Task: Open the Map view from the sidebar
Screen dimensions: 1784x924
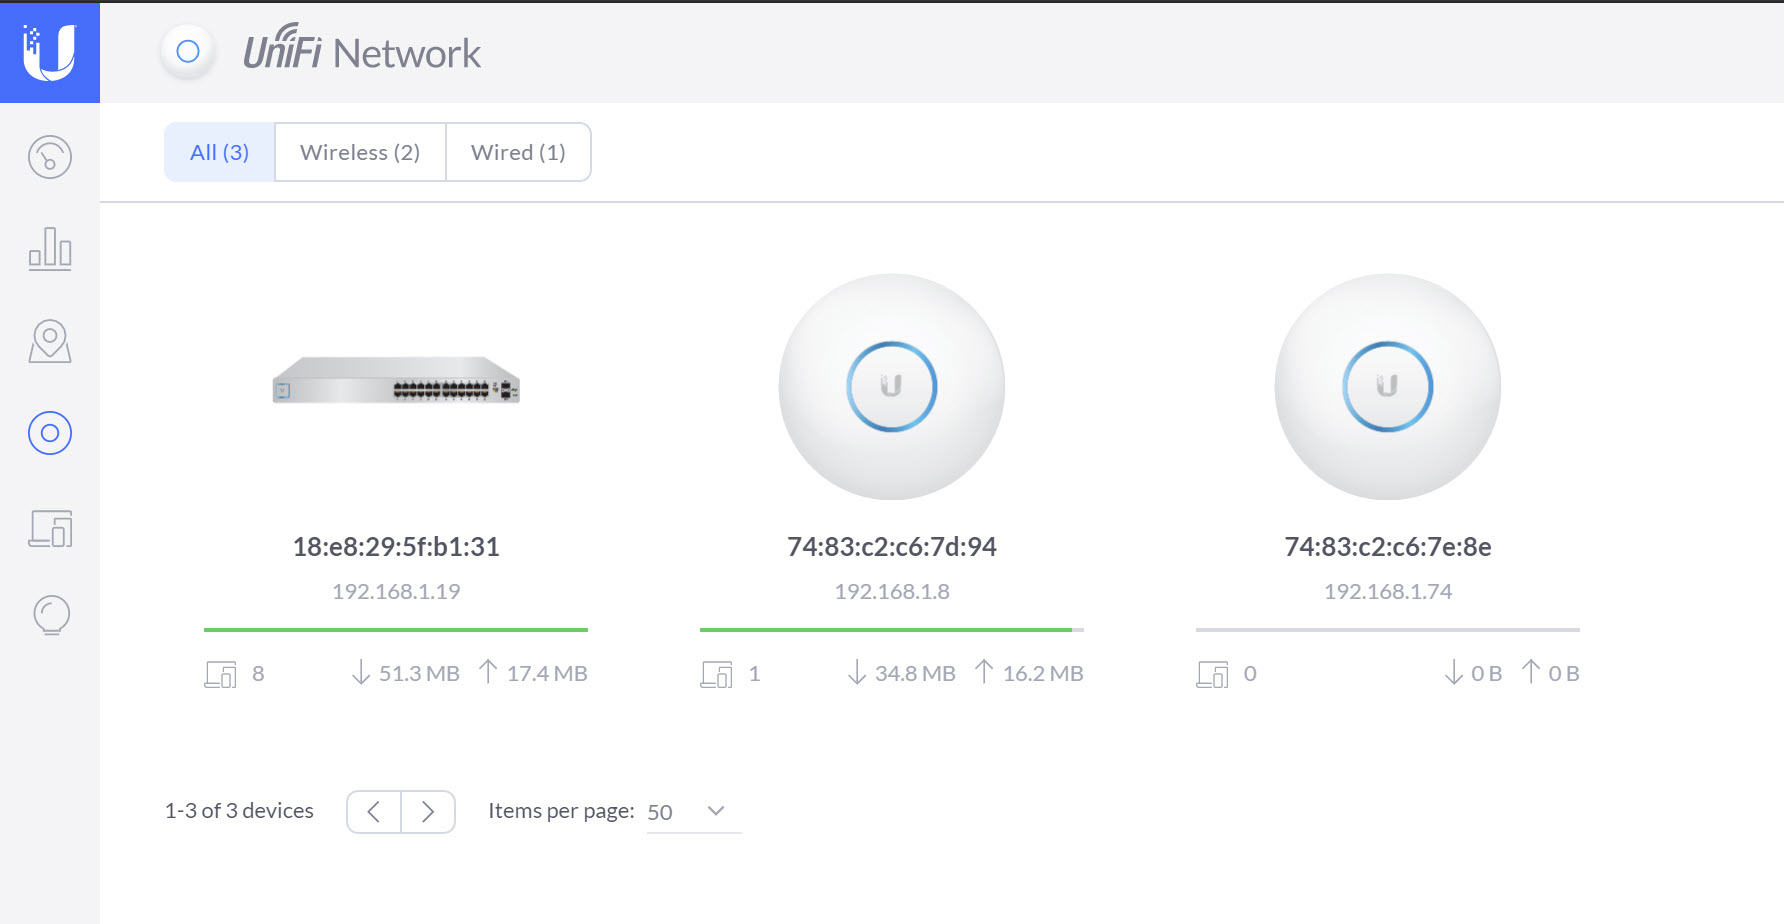Action: coord(50,341)
